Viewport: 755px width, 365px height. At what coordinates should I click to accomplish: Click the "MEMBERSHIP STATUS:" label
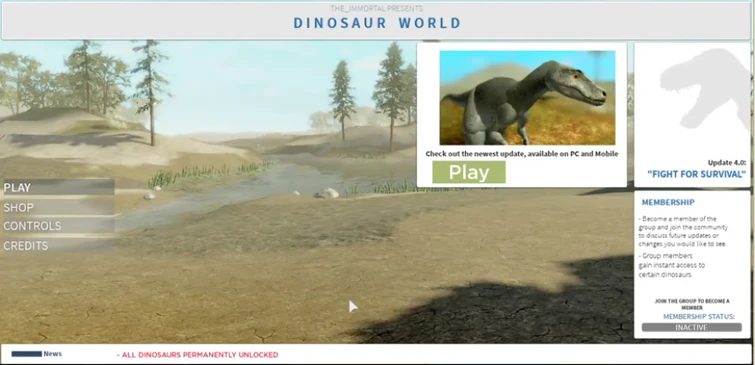click(x=699, y=316)
